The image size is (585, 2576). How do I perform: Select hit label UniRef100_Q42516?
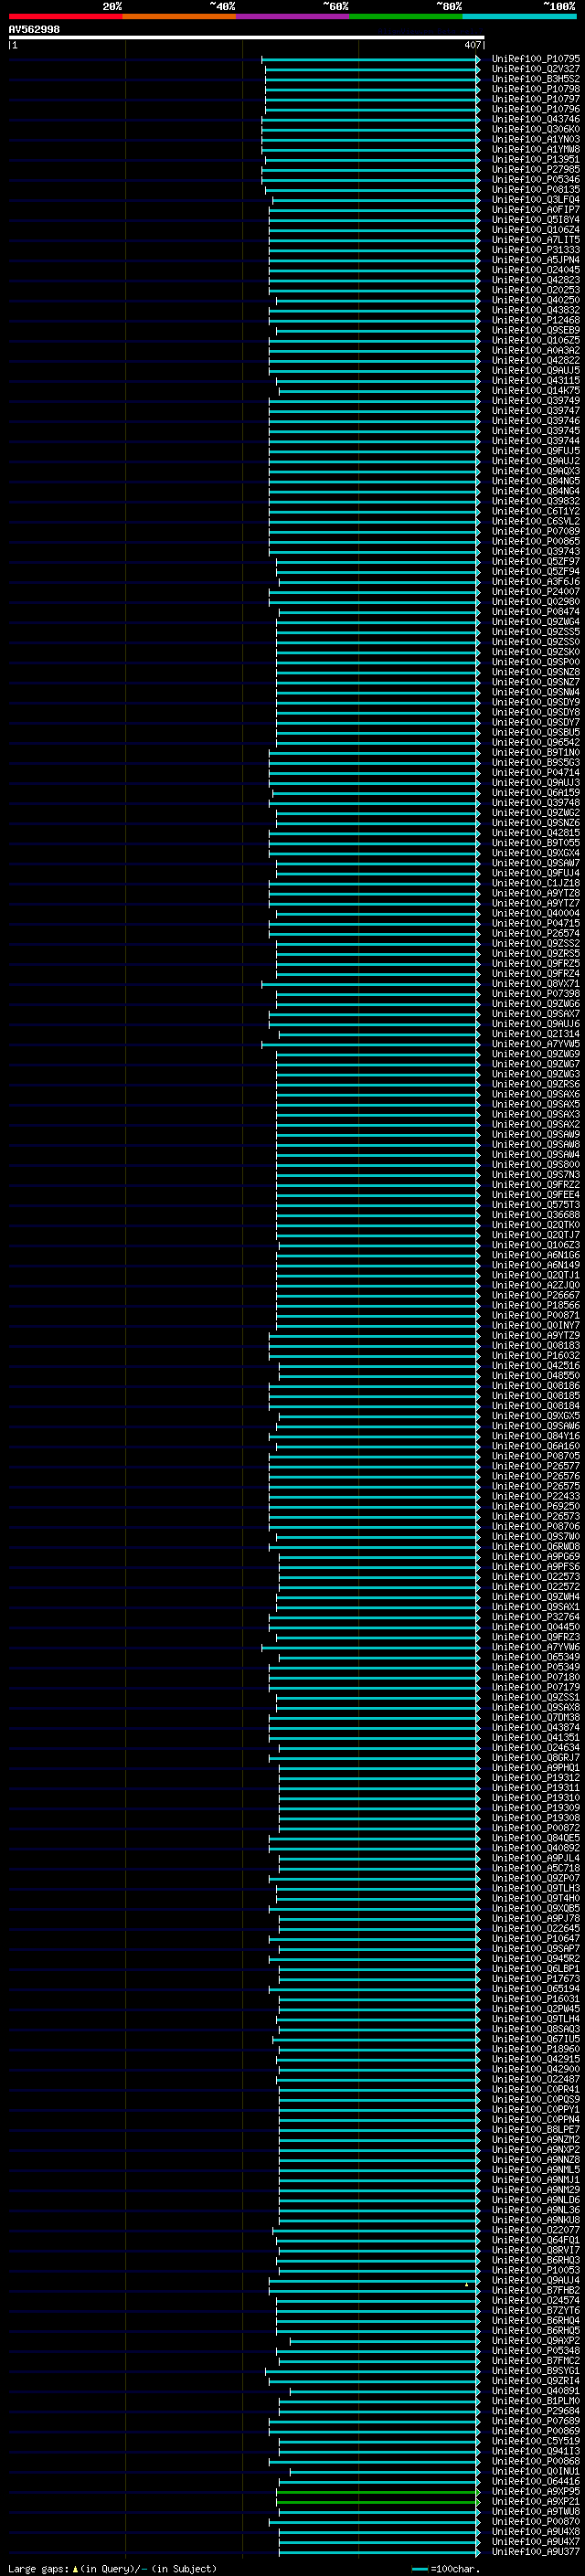pyautogui.click(x=536, y=1365)
